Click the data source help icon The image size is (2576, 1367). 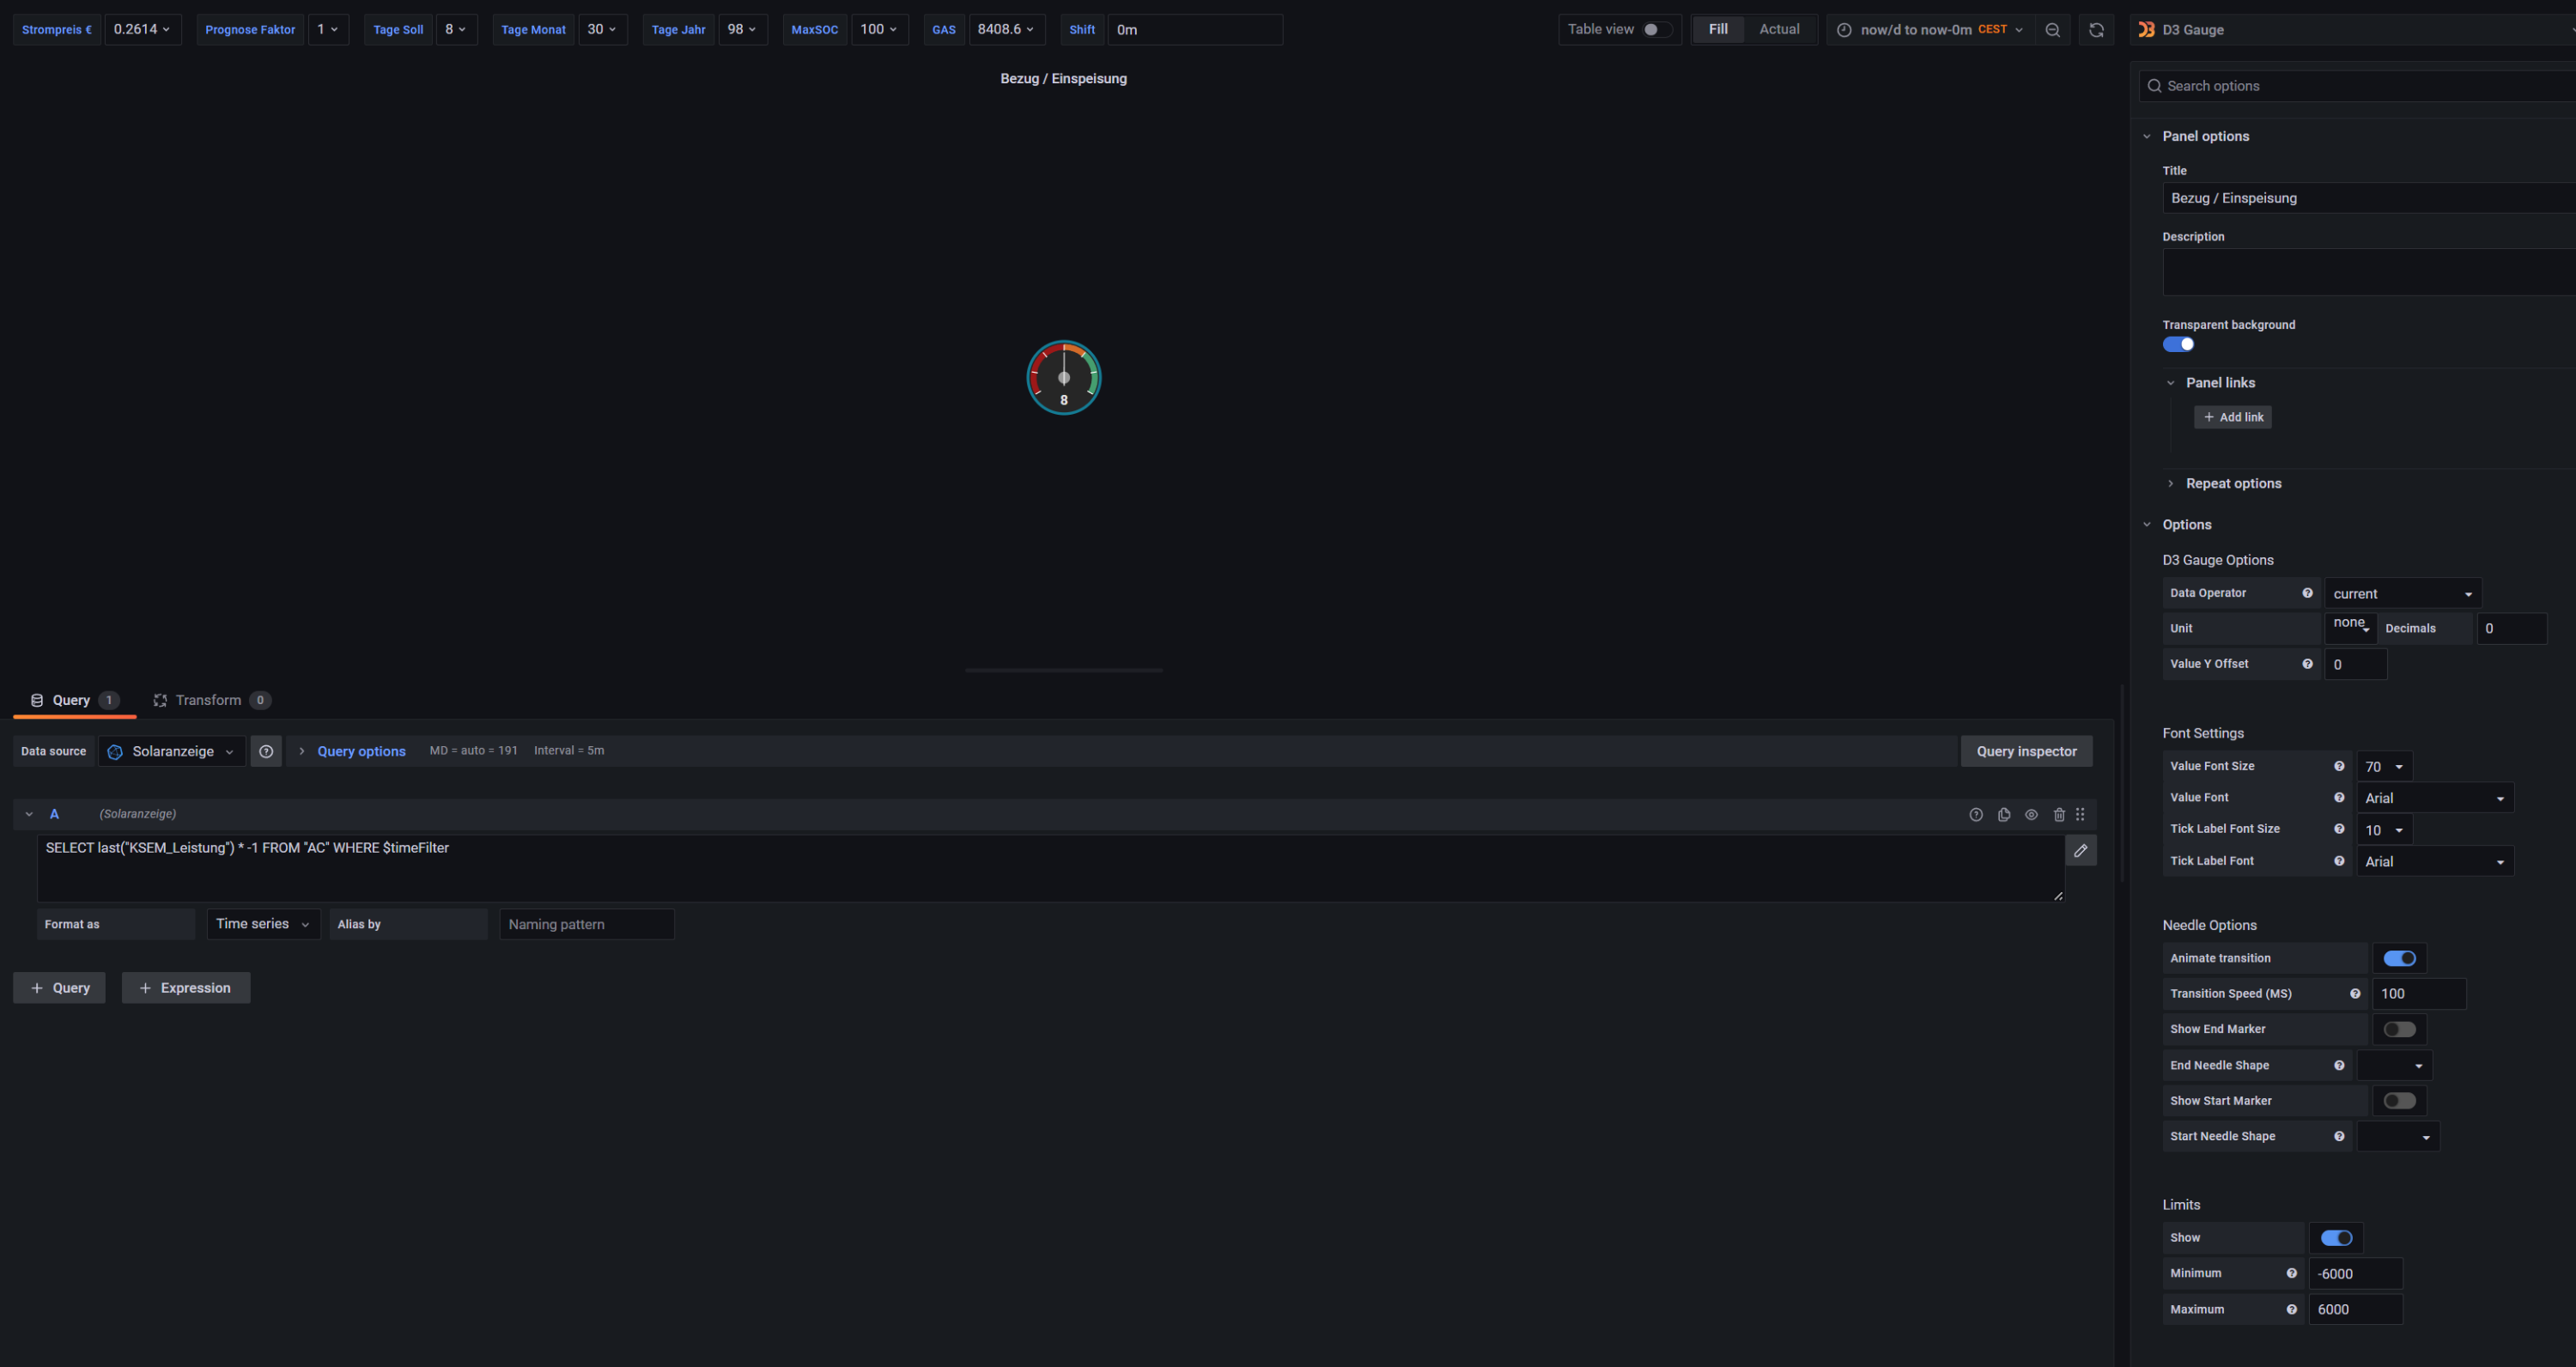tap(266, 751)
